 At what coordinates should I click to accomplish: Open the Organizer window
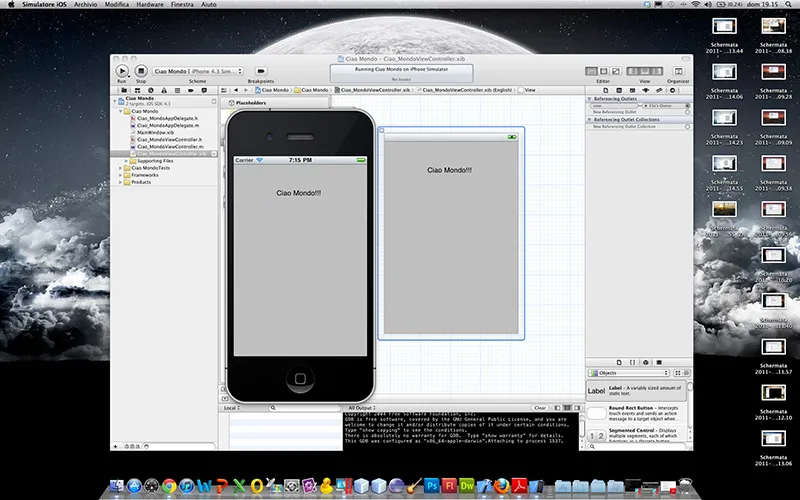point(679,71)
